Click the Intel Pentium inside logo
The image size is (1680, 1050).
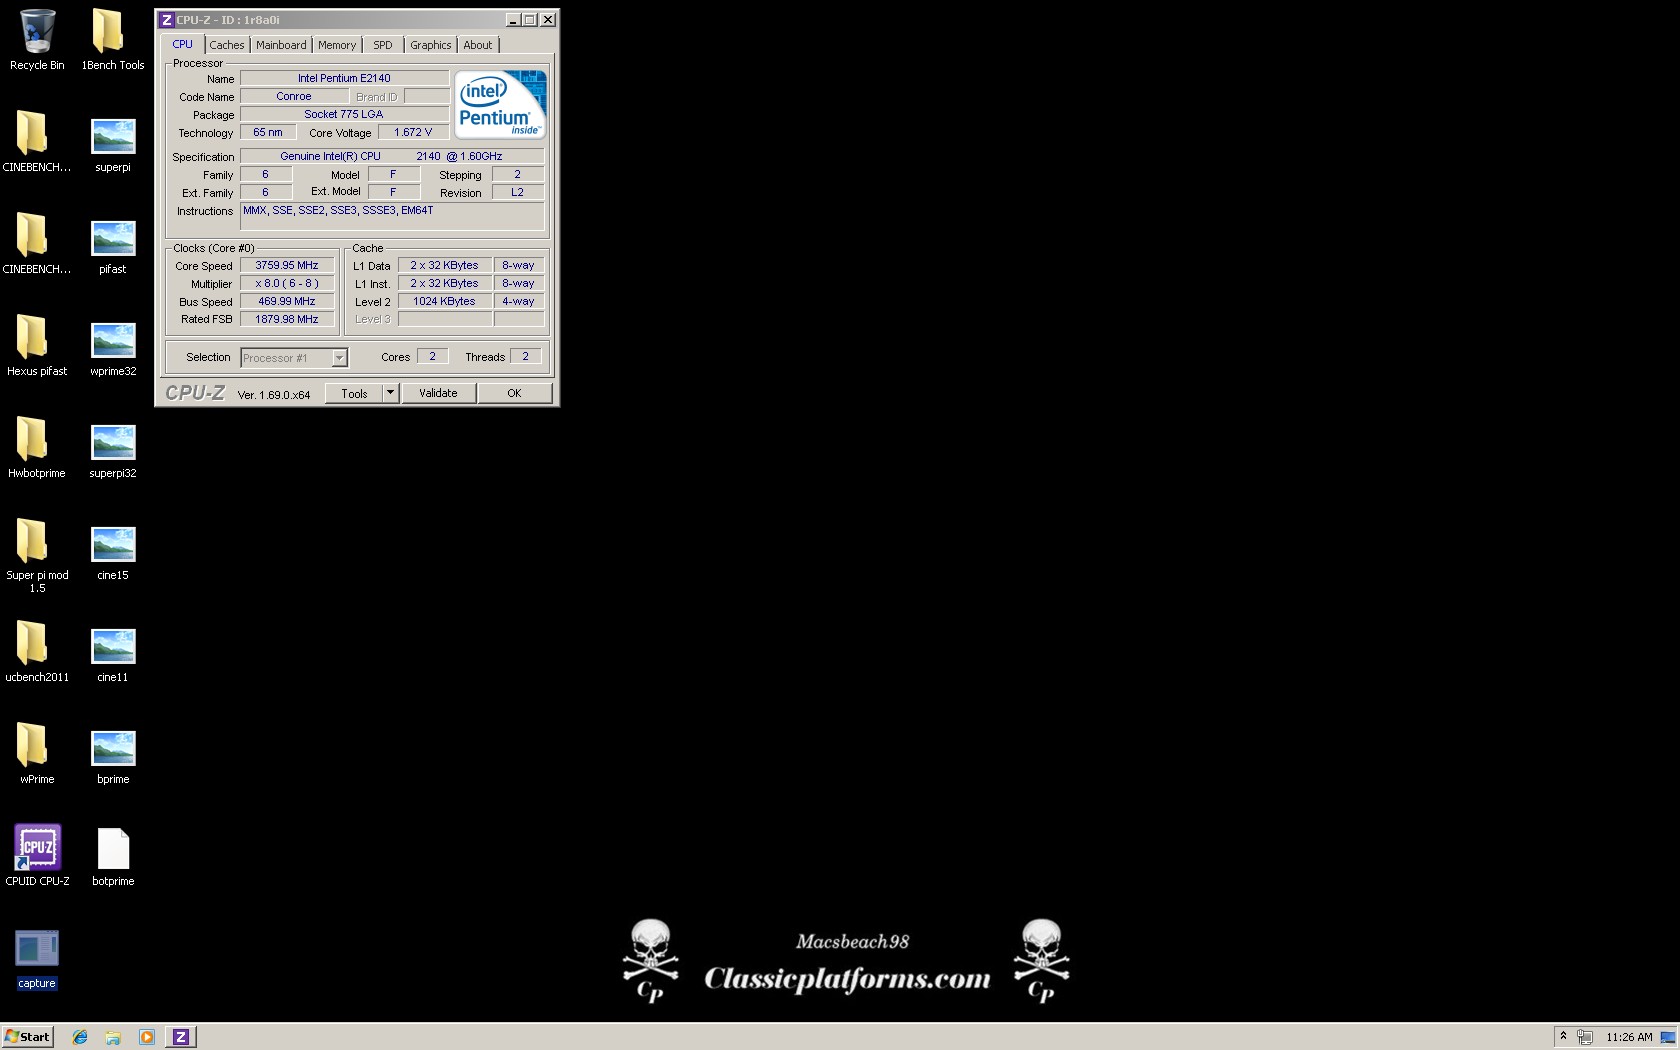[x=500, y=104]
